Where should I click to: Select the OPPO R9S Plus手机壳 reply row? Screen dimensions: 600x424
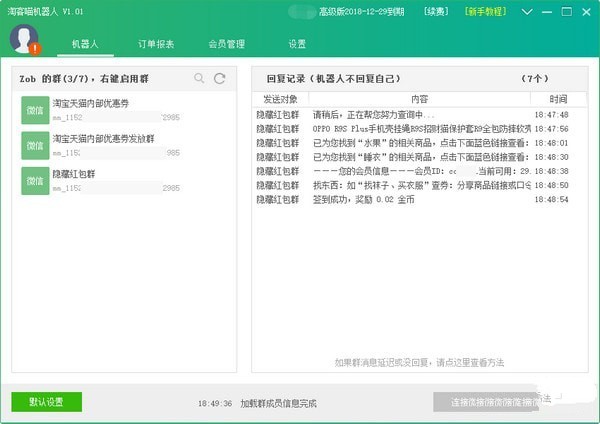[x=419, y=129]
